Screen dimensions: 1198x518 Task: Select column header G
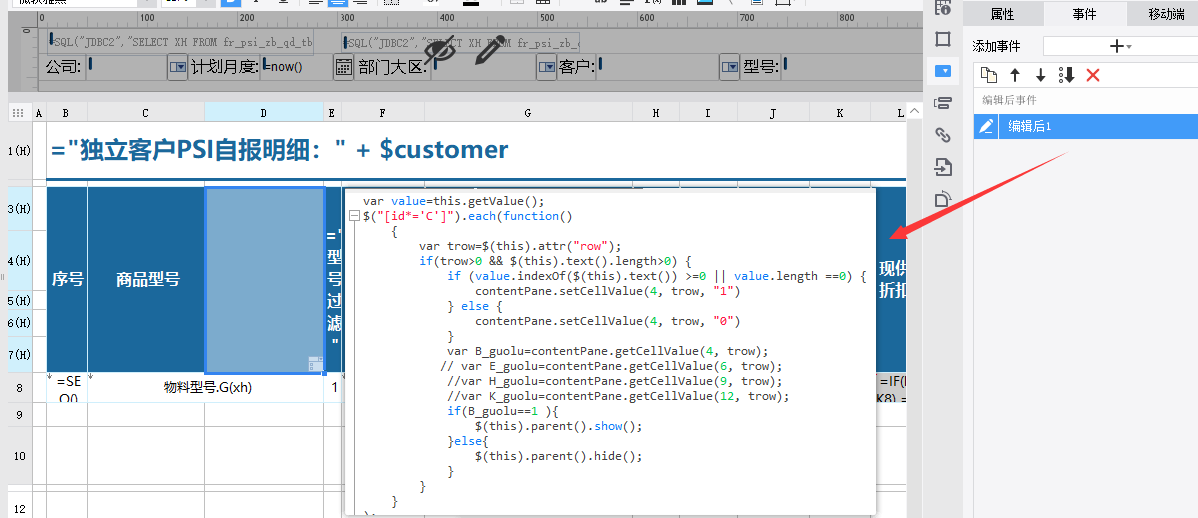528,113
